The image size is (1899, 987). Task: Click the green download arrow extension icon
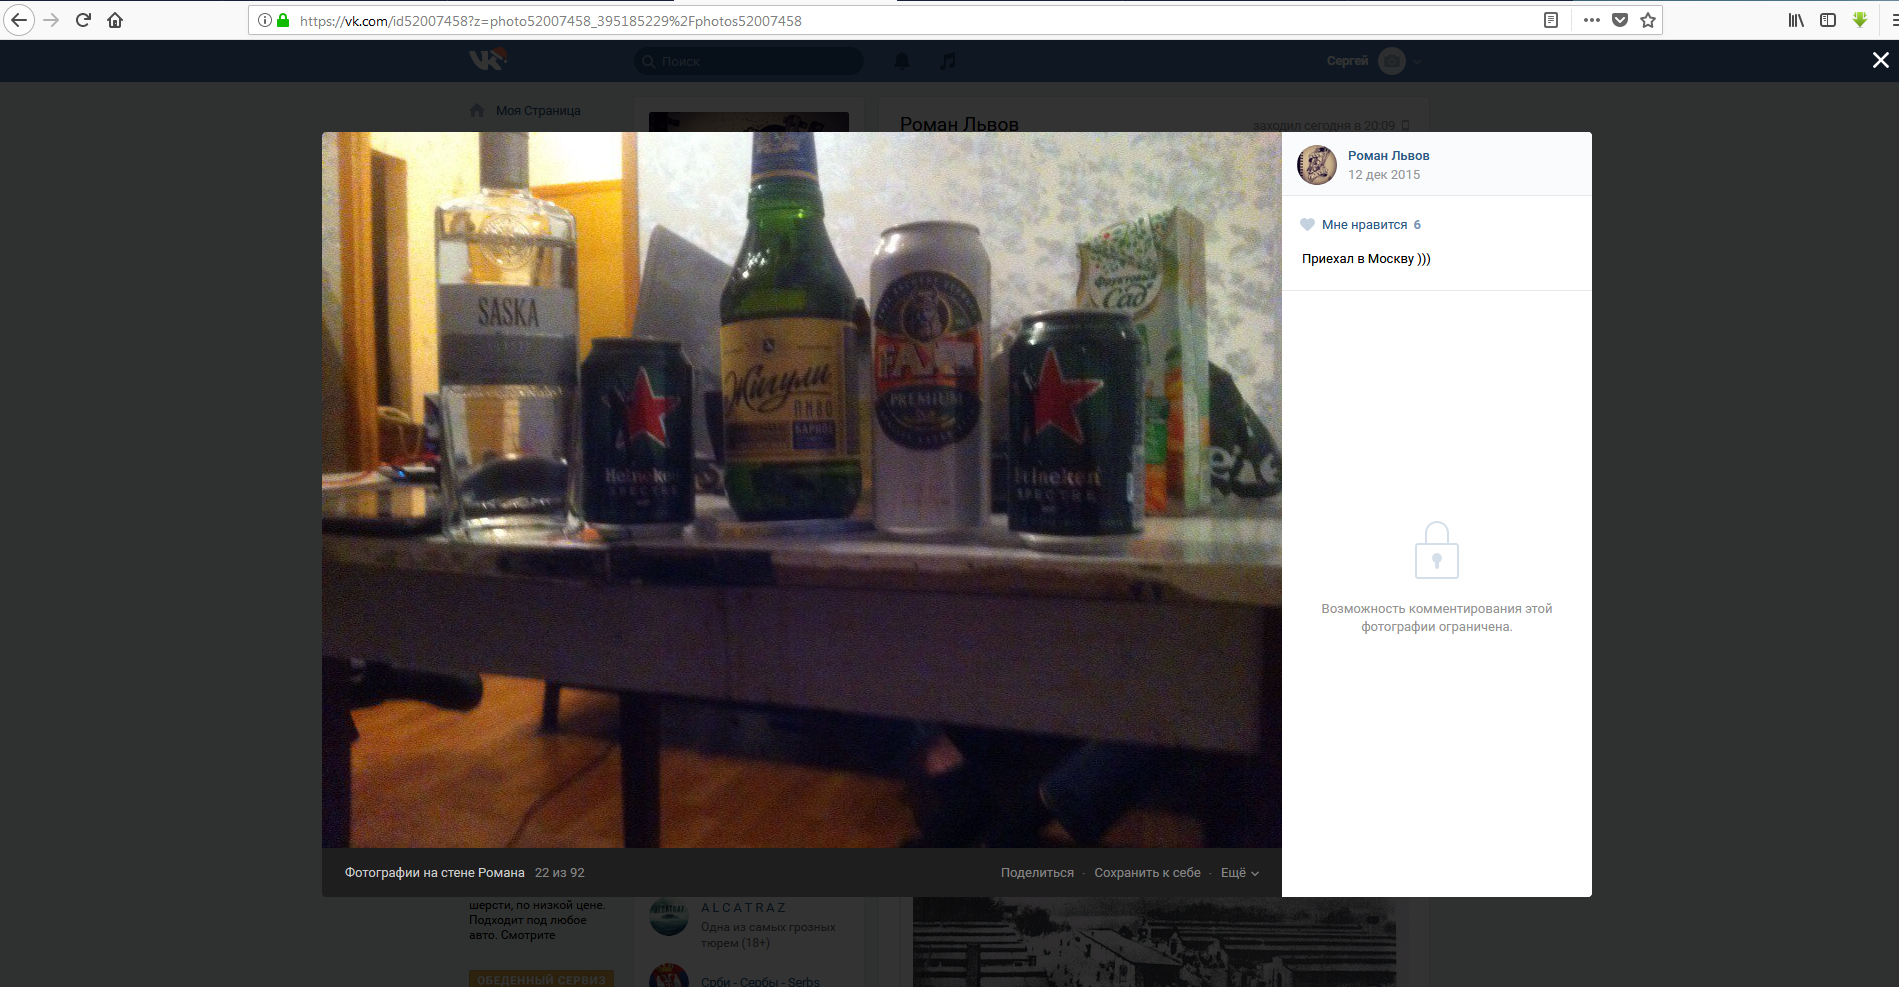click(1860, 20)
